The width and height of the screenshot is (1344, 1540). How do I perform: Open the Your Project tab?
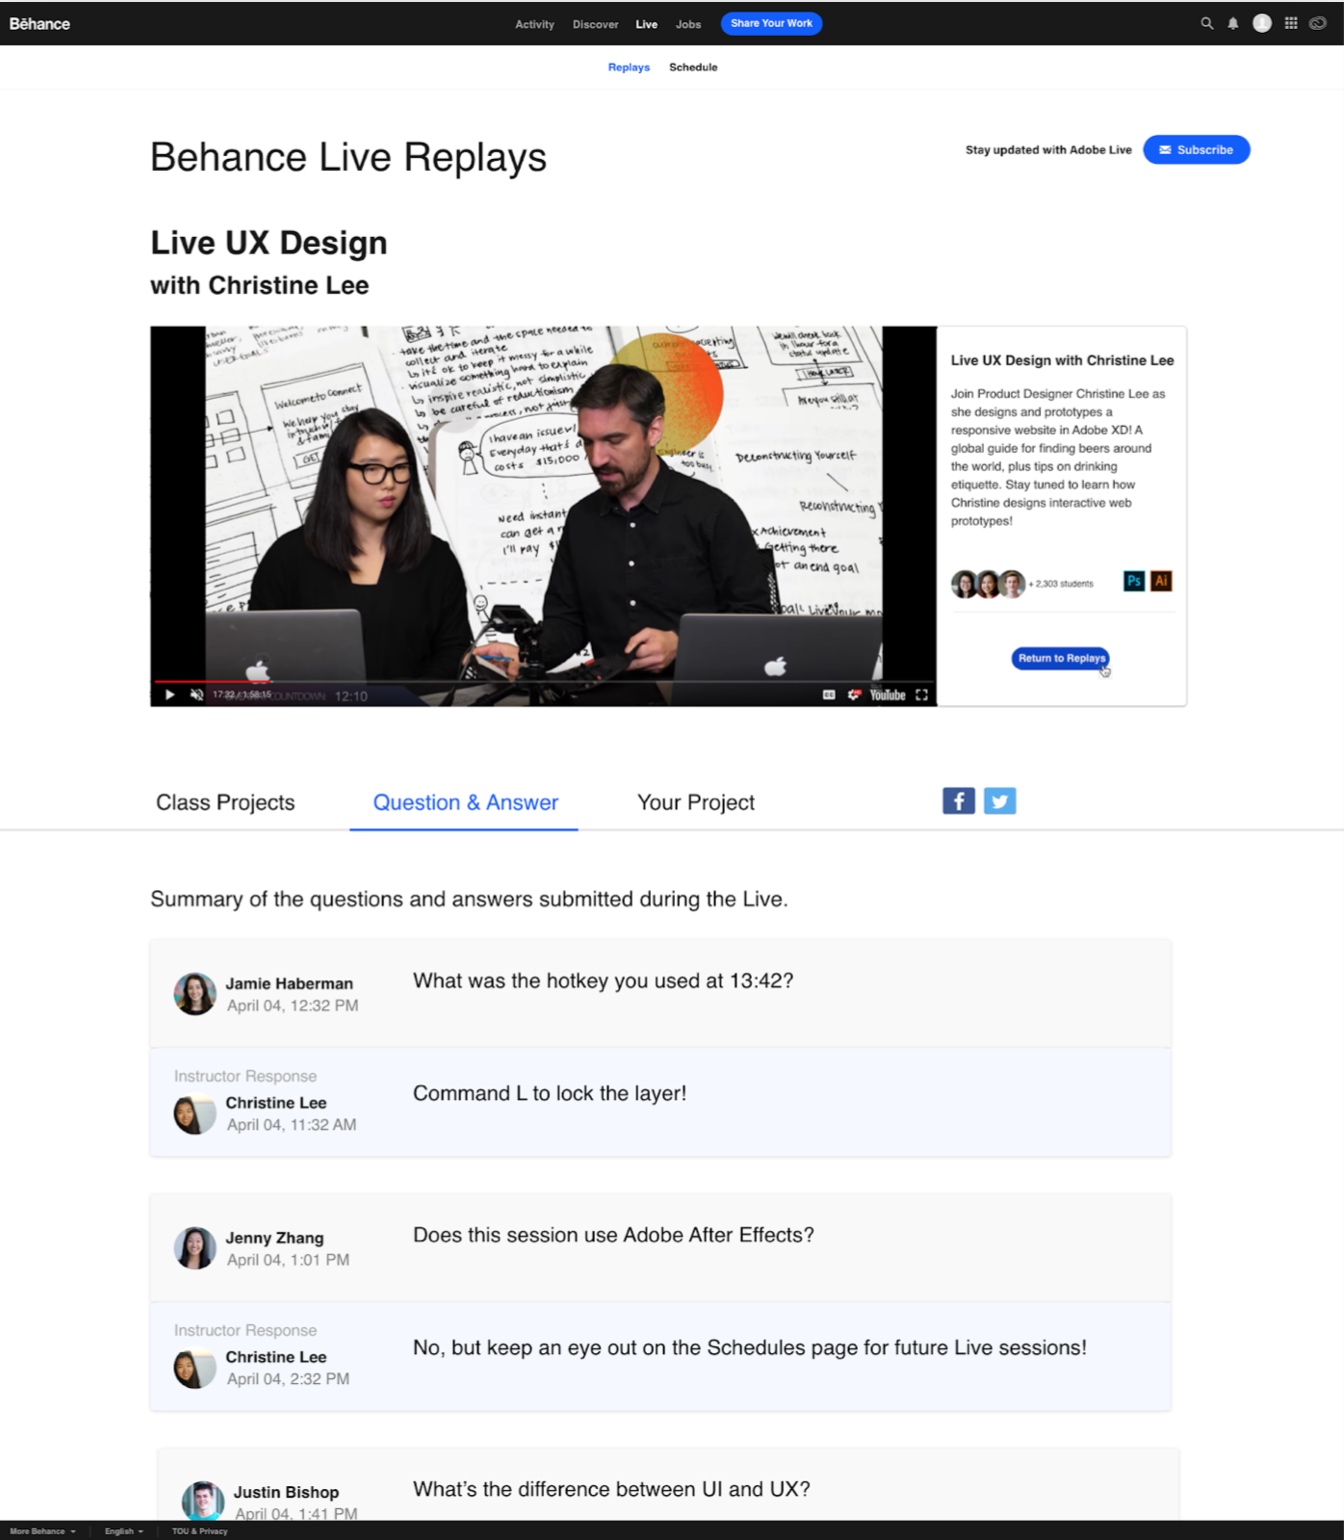[x=696, y=802]
